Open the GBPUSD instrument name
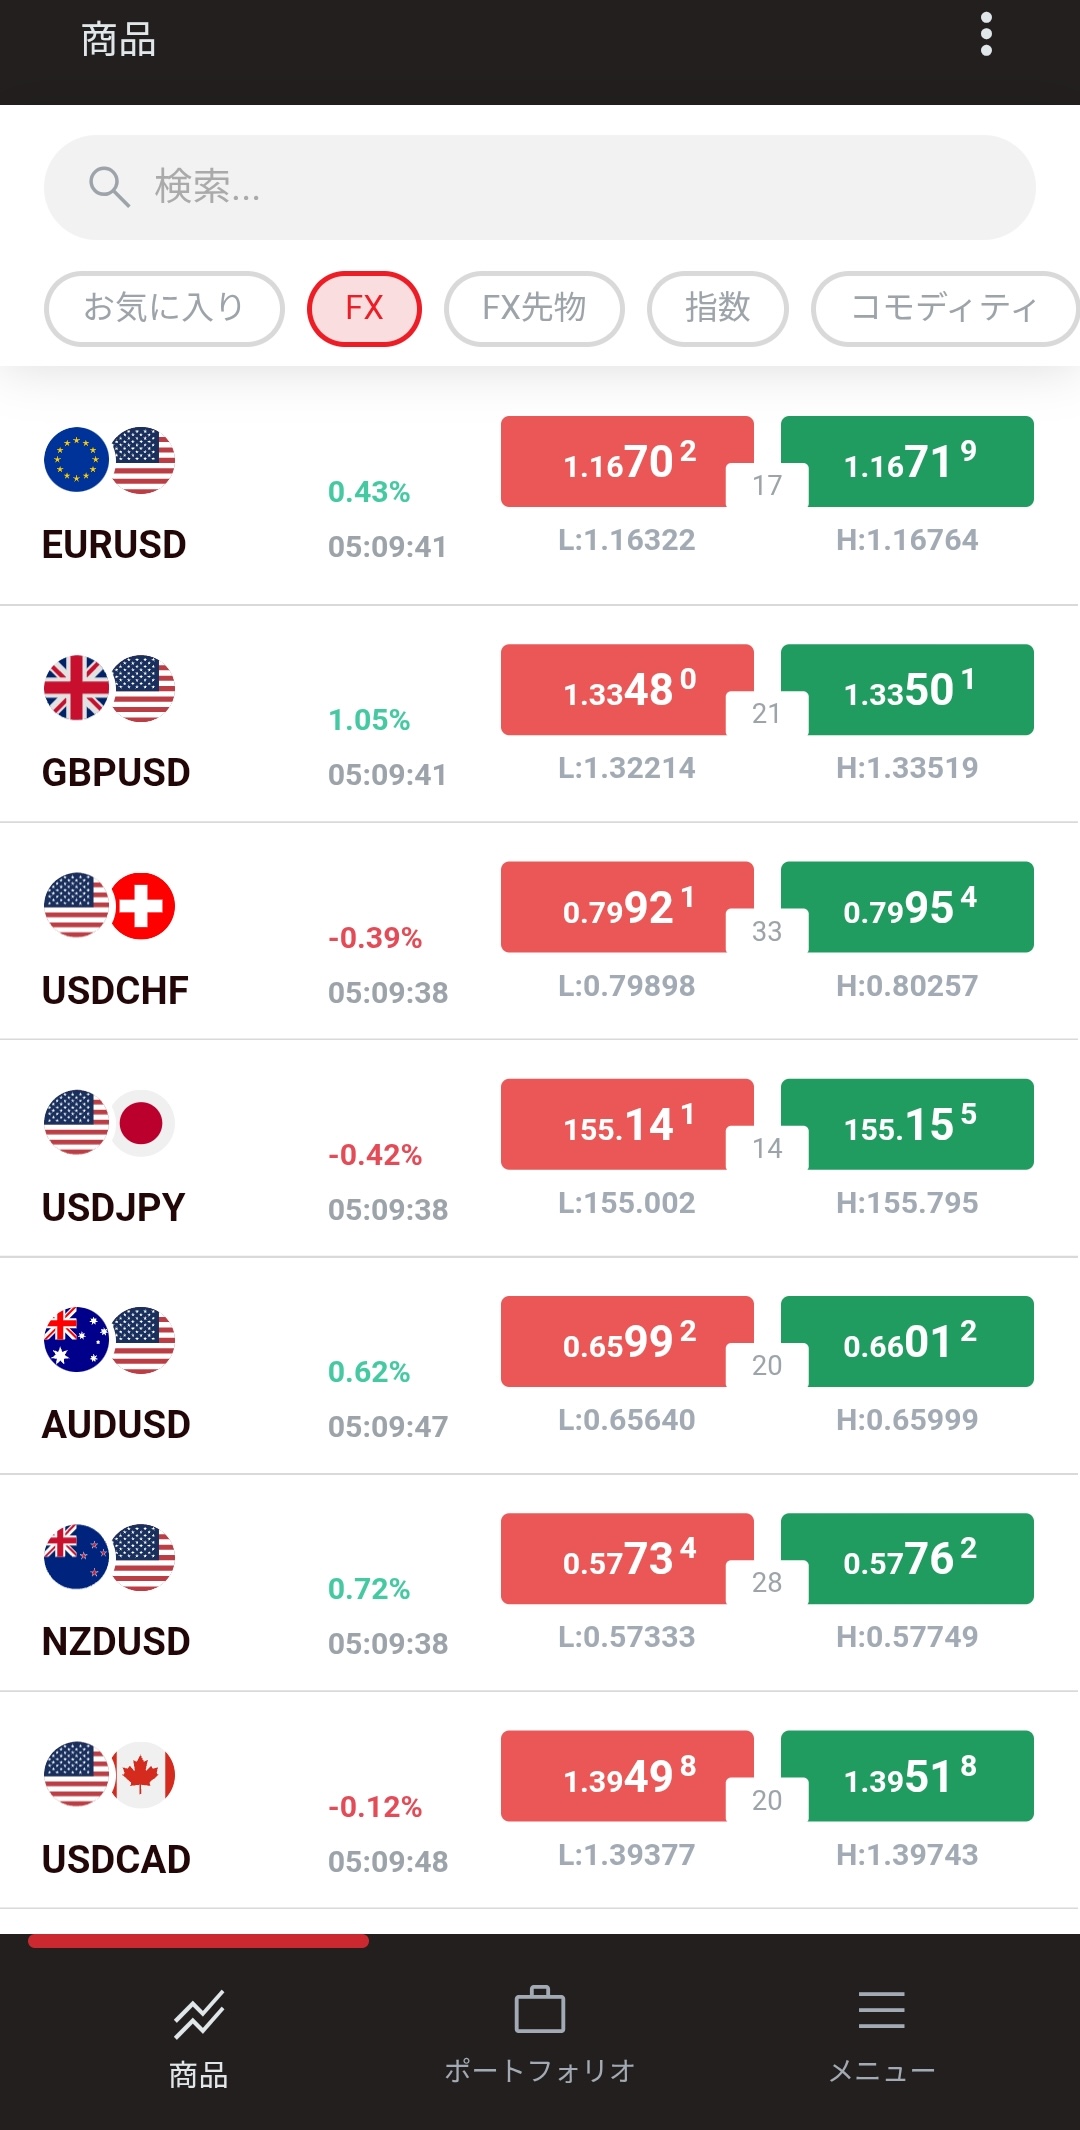This screenshot has width=1080, height=2130. pyautogui.click(x=116, y=772)
